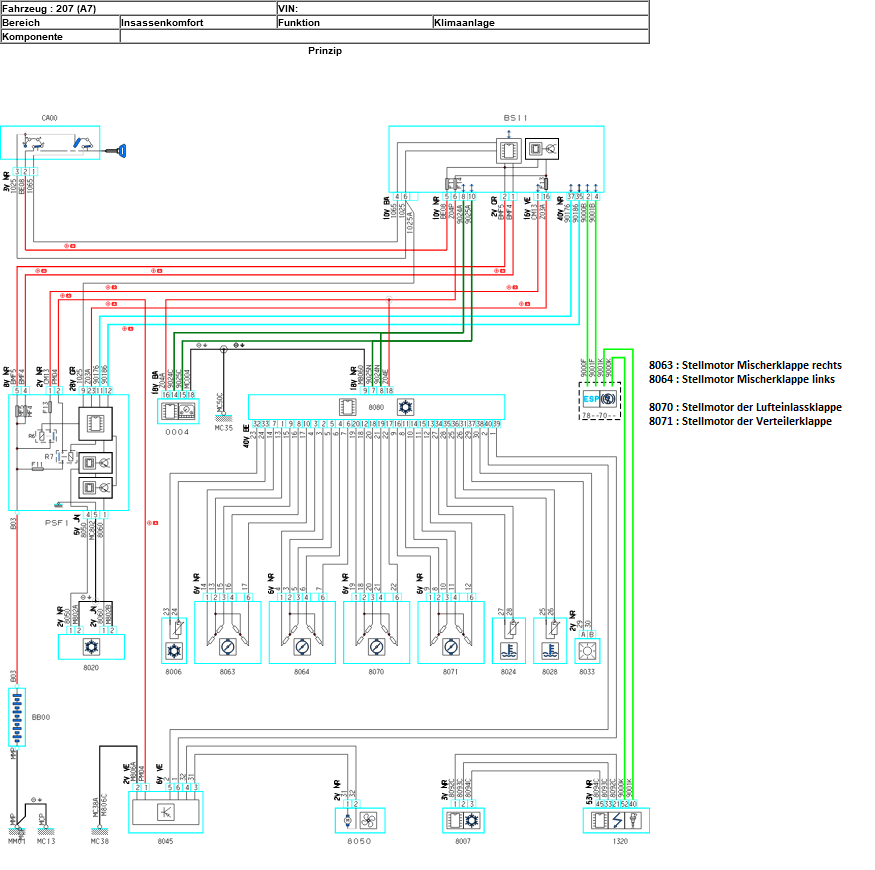Viewport: 875px width, 870px height.
Task: Click the blue ignition key symbol at CA00
Action: point(122,150)
